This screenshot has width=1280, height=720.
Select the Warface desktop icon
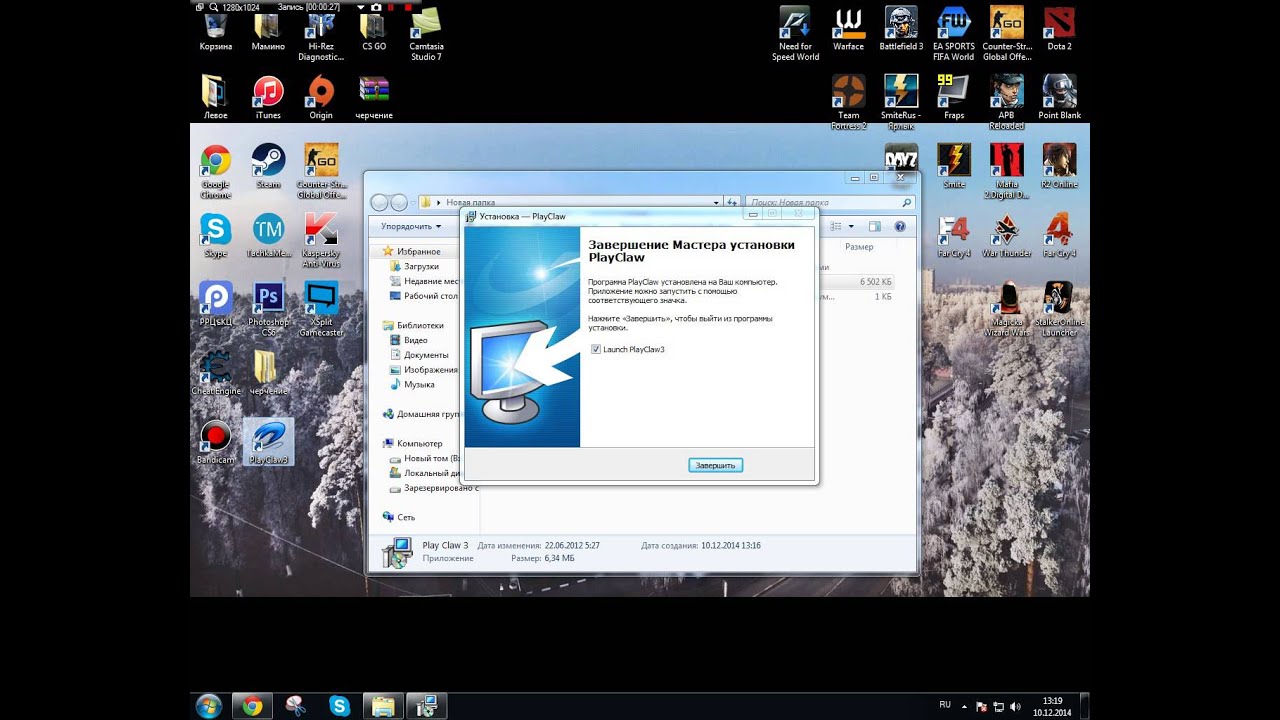click(848, 28)
